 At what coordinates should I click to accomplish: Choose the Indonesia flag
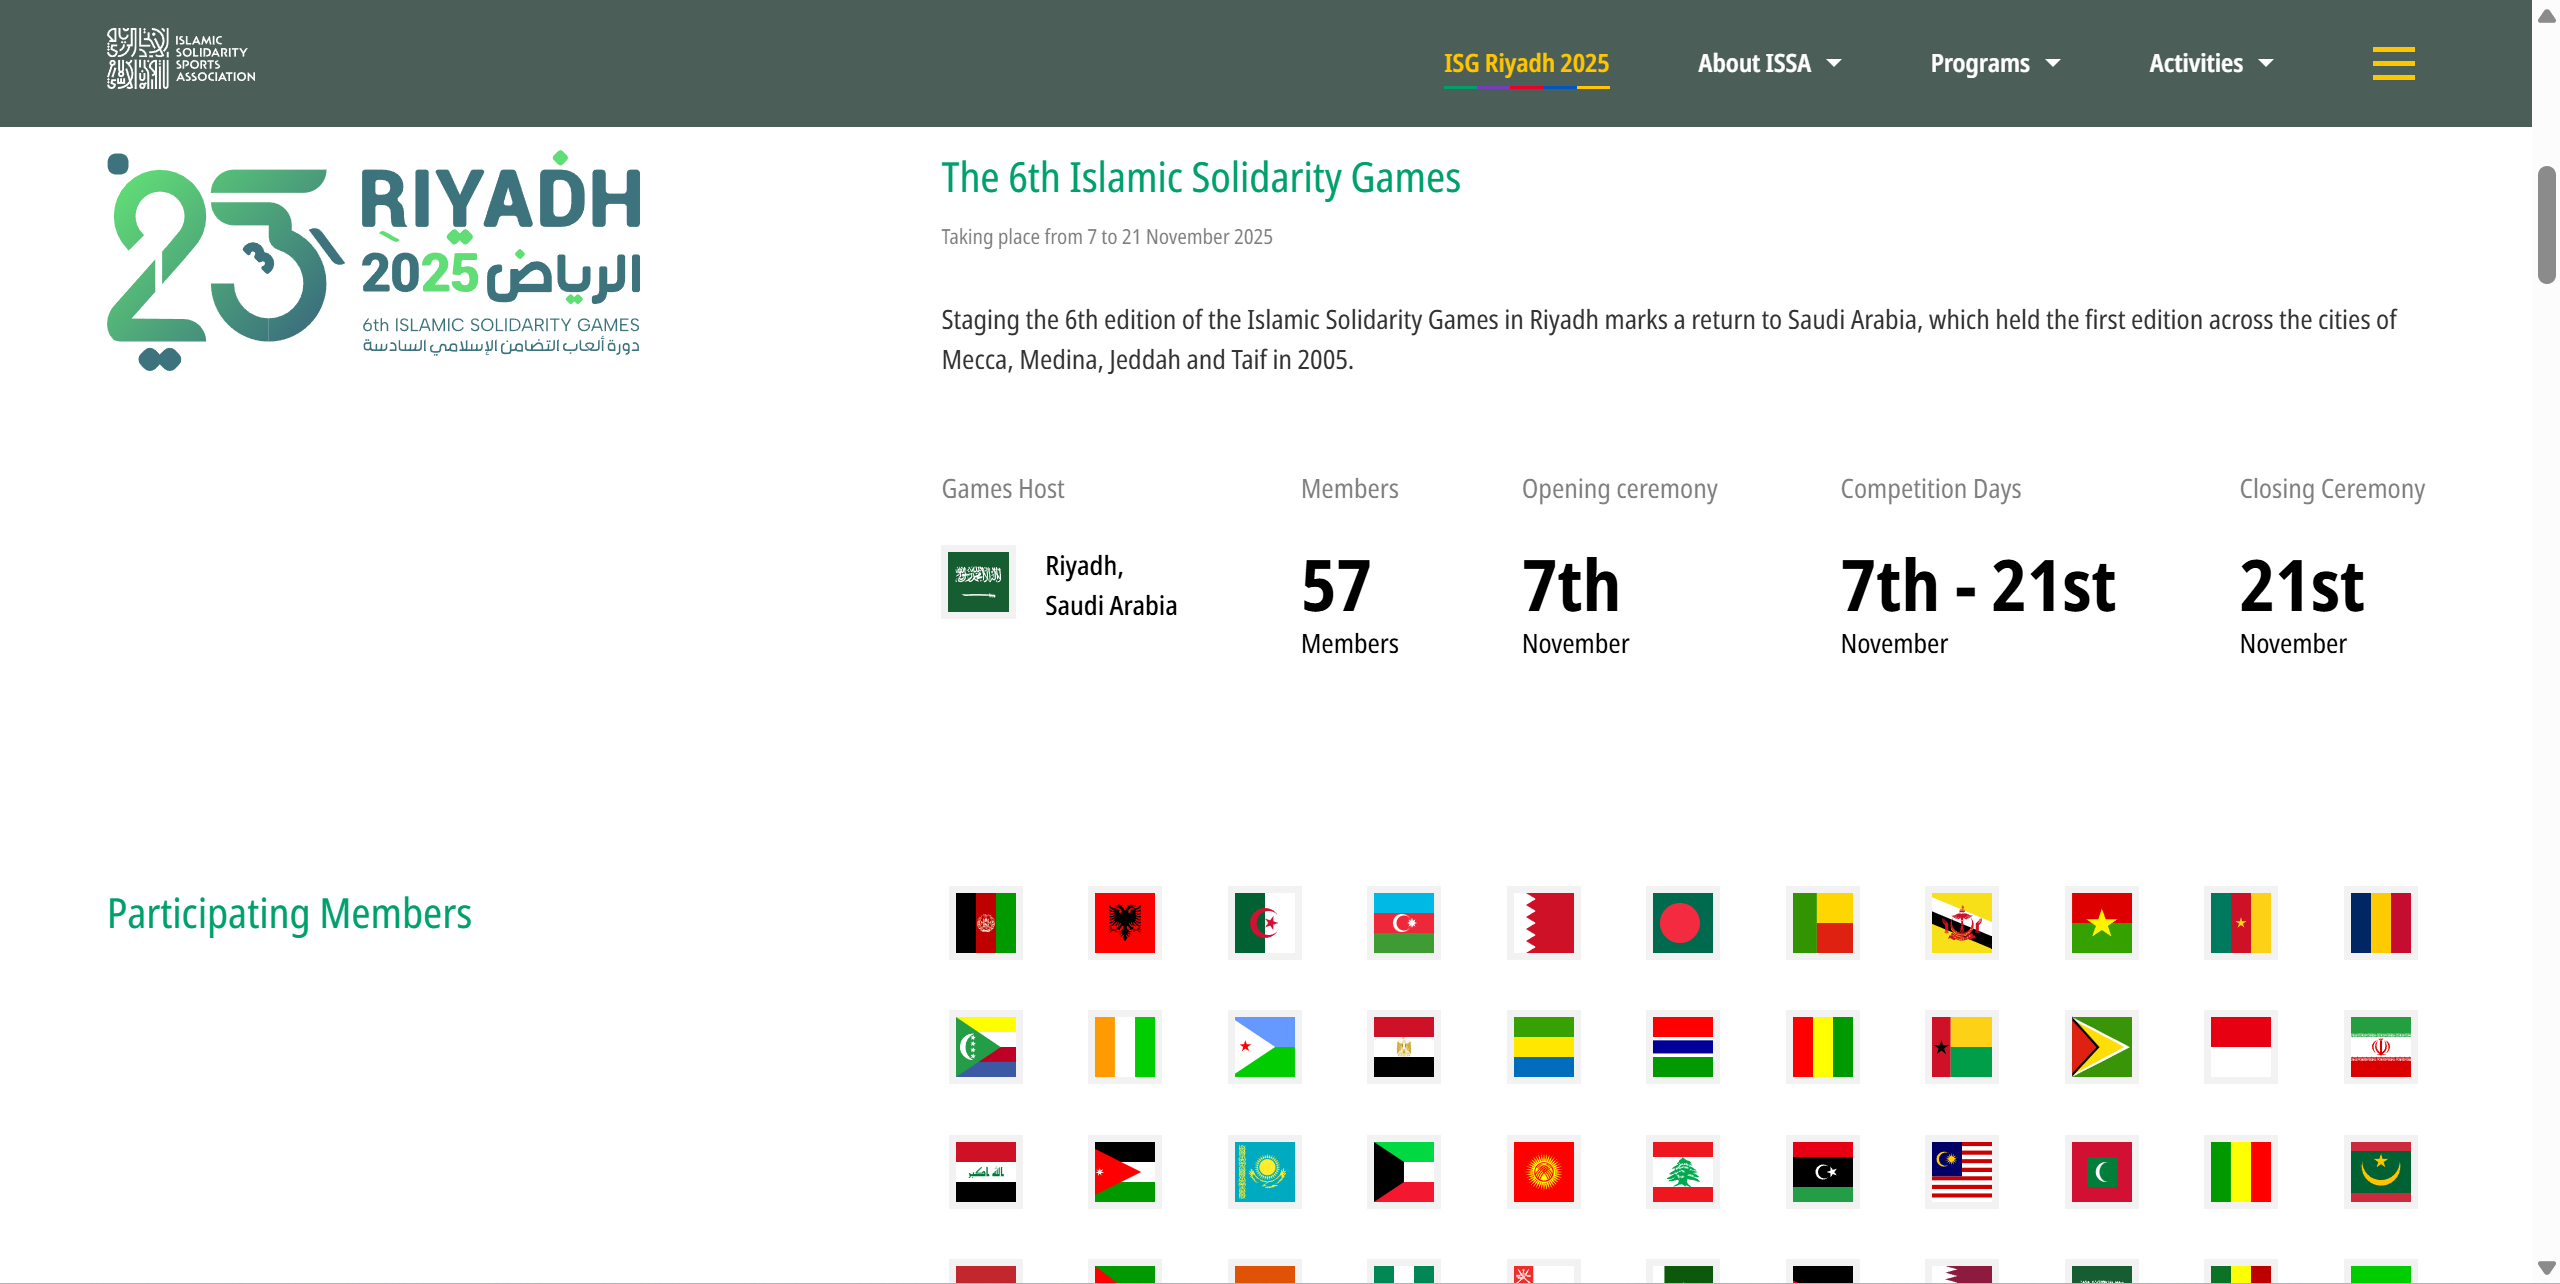[x=2240, y=1046]
